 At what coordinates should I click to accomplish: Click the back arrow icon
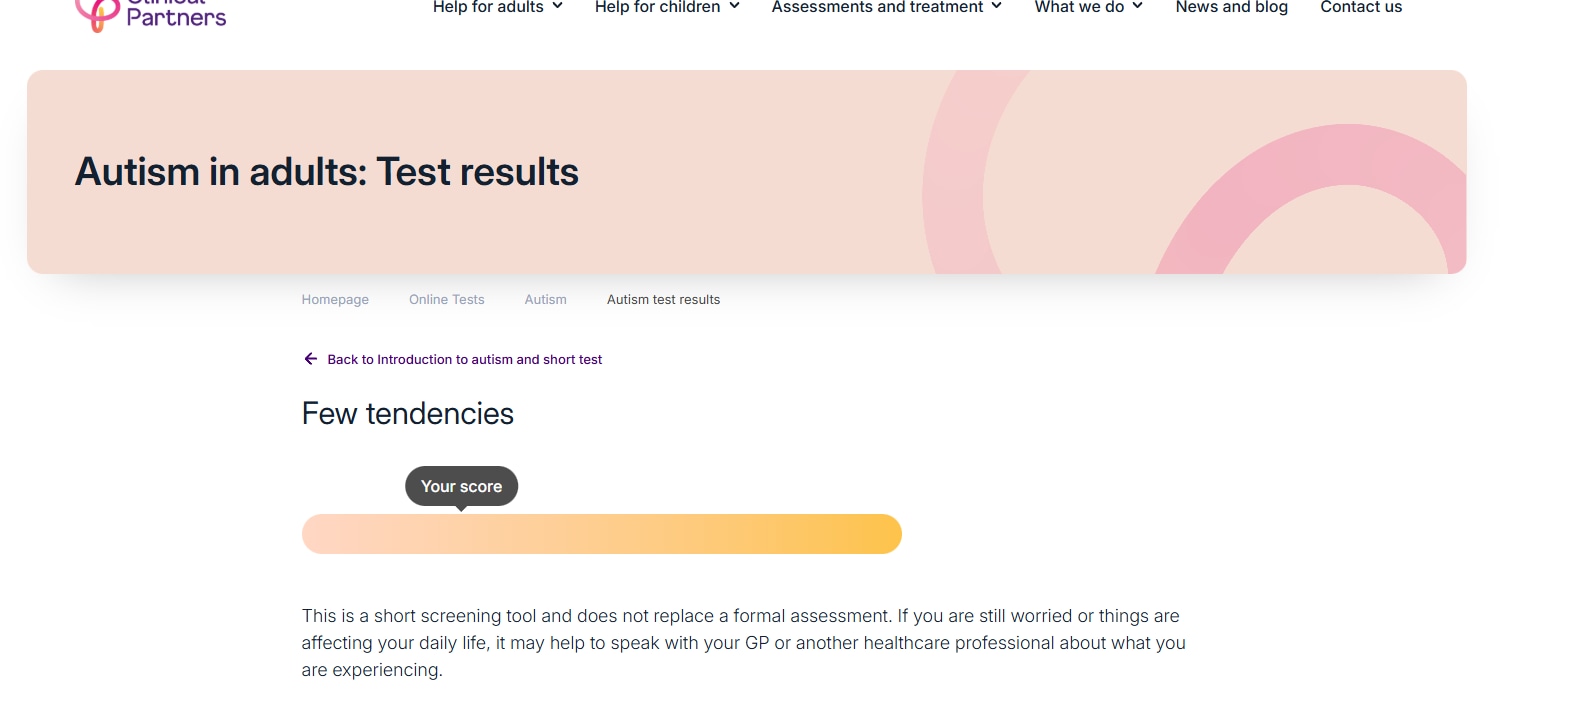click(x=310, y=359)
